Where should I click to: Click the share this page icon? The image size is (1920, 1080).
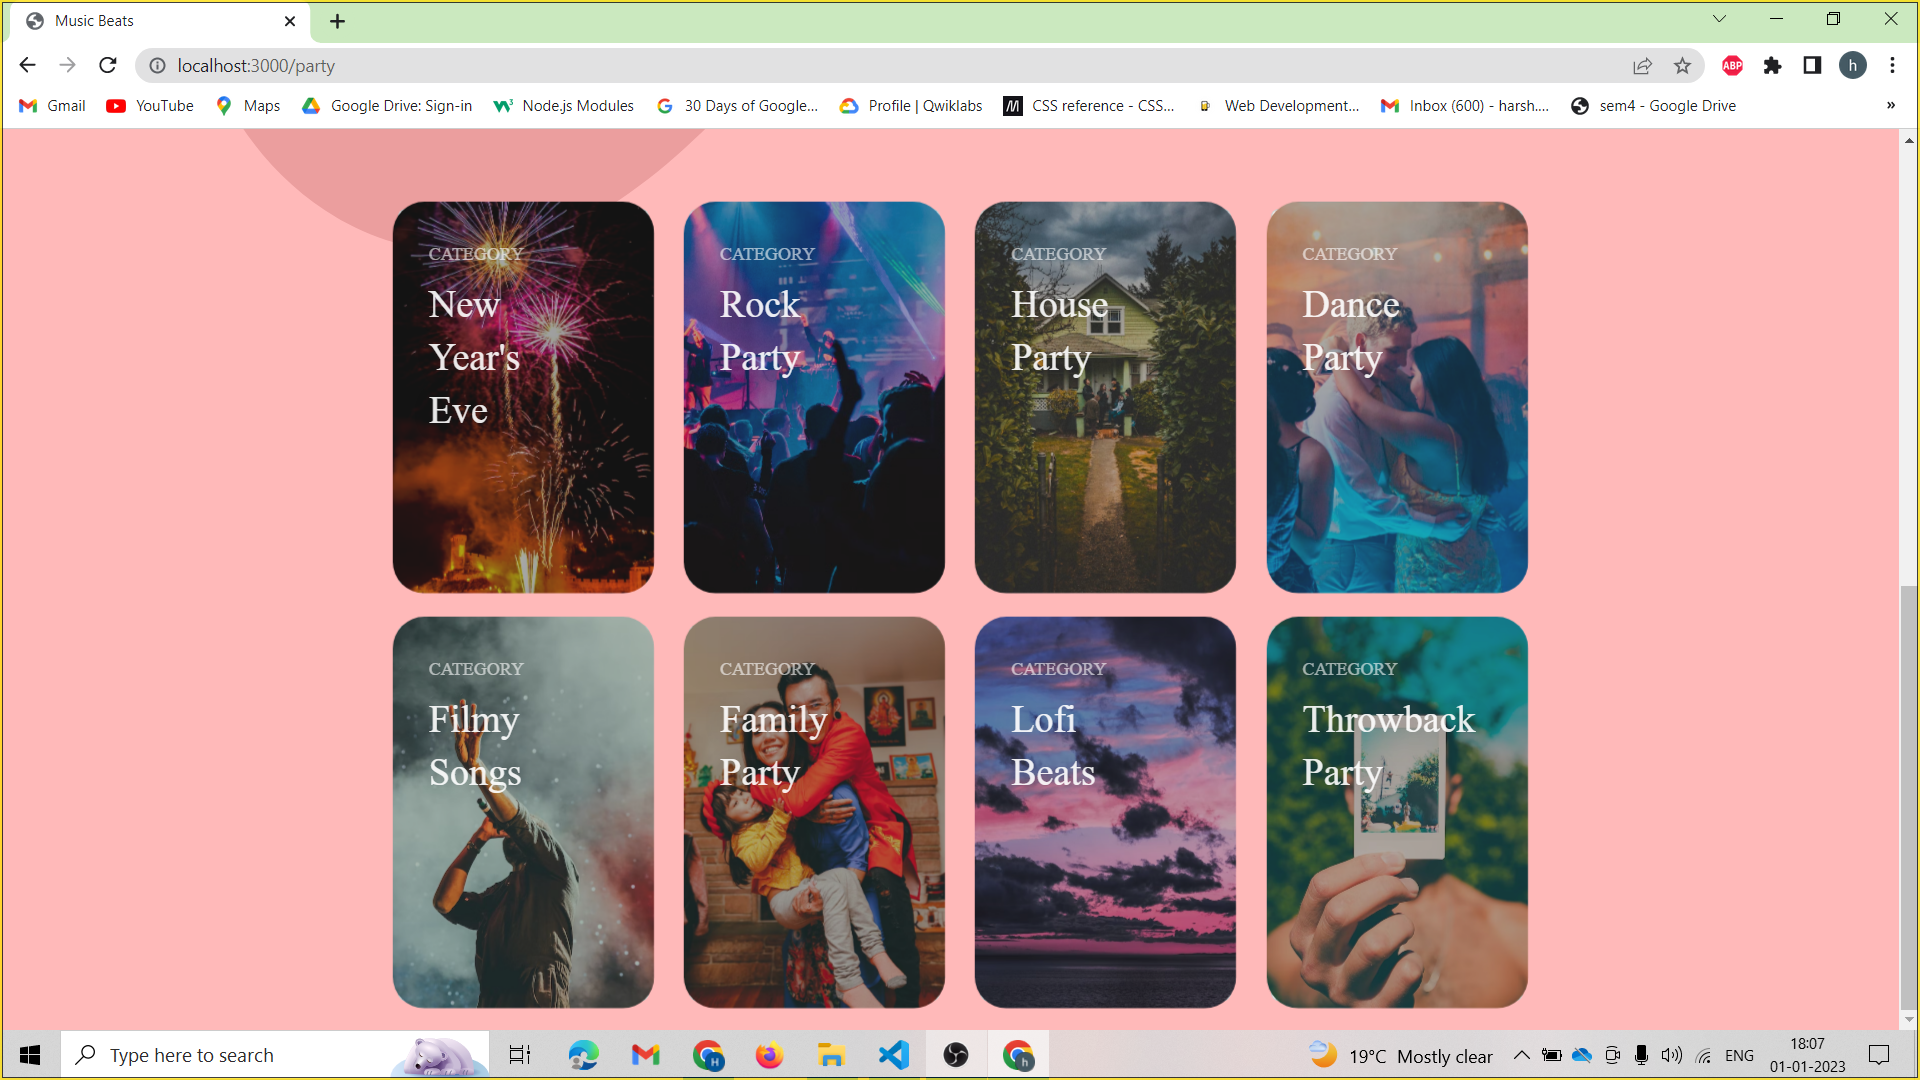click(1642, 66)
